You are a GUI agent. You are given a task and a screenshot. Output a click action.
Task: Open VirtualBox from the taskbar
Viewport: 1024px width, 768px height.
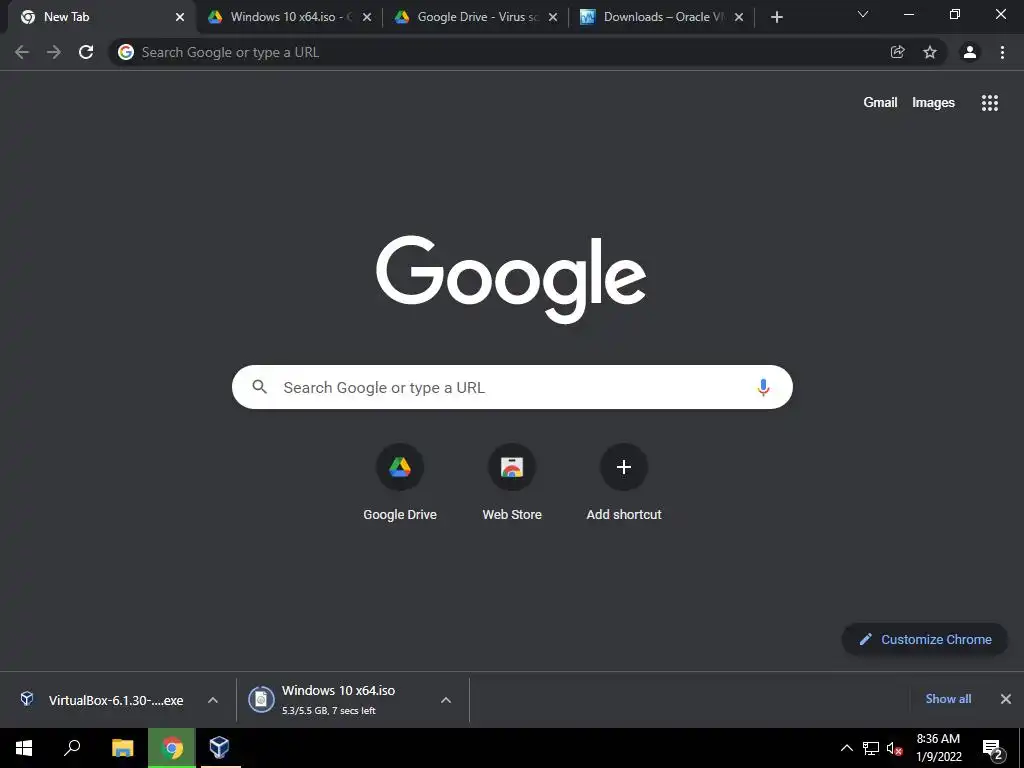(x=219, y=748)
